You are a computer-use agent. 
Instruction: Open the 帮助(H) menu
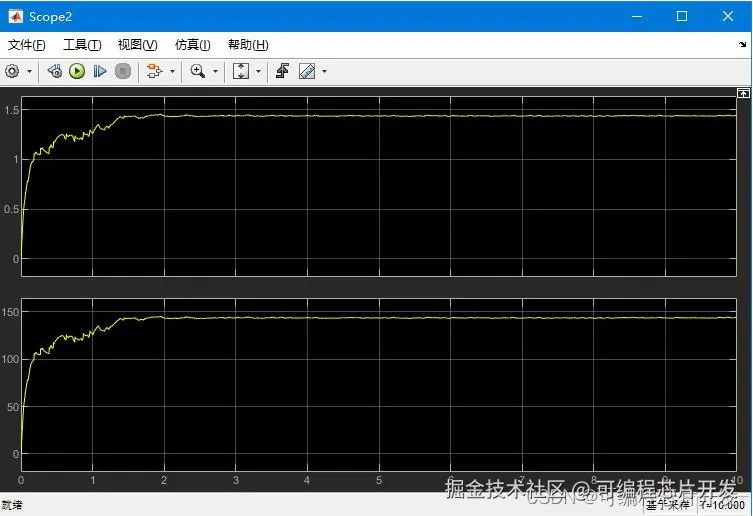point(248,45)
